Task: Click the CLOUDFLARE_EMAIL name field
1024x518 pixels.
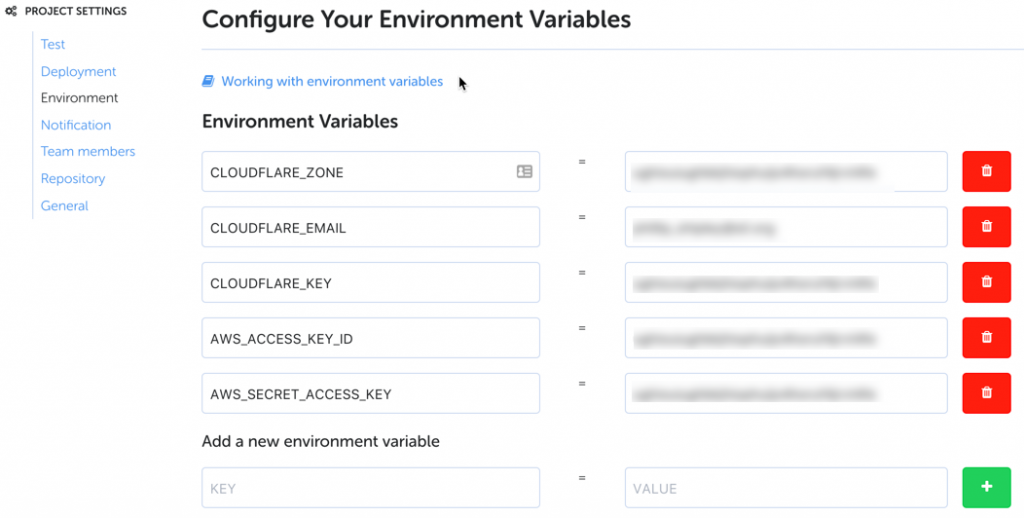Action: 370,227
